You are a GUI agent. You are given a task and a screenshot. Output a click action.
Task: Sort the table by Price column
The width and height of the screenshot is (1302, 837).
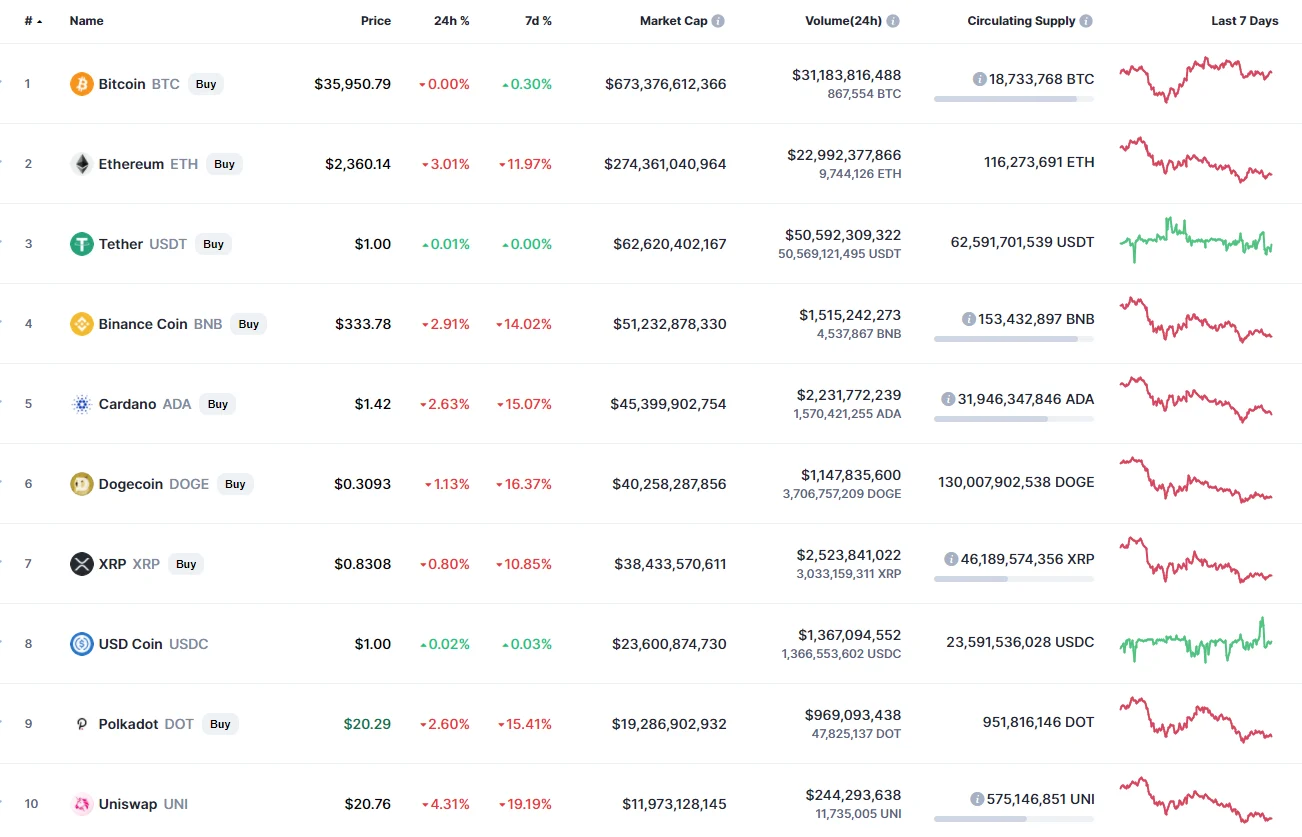[376, 21]
